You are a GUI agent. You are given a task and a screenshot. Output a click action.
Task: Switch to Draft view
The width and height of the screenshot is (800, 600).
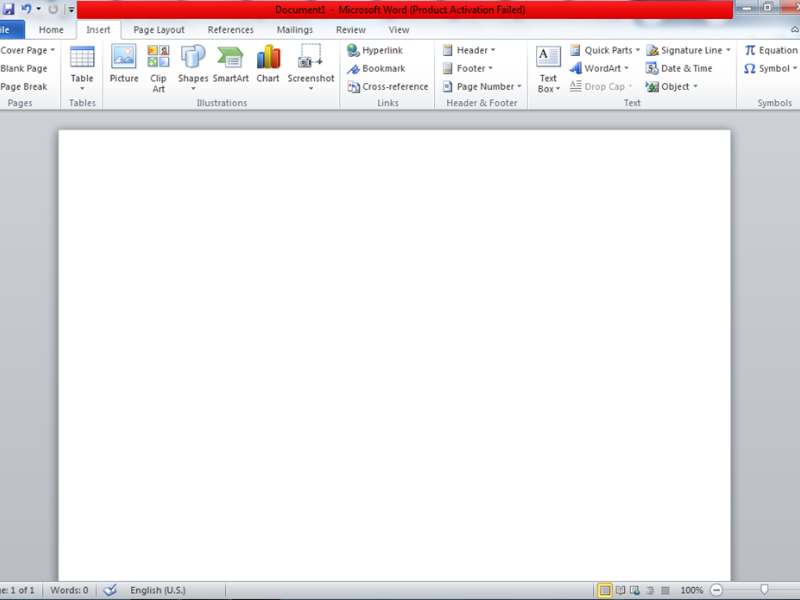665,590
